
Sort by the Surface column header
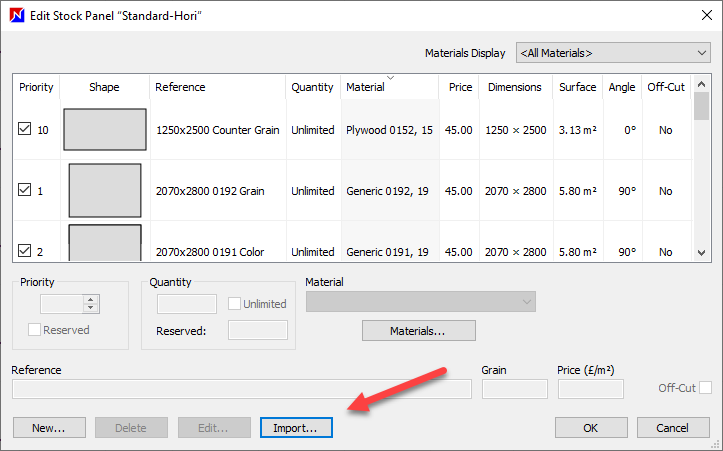(x=577, y=87)
